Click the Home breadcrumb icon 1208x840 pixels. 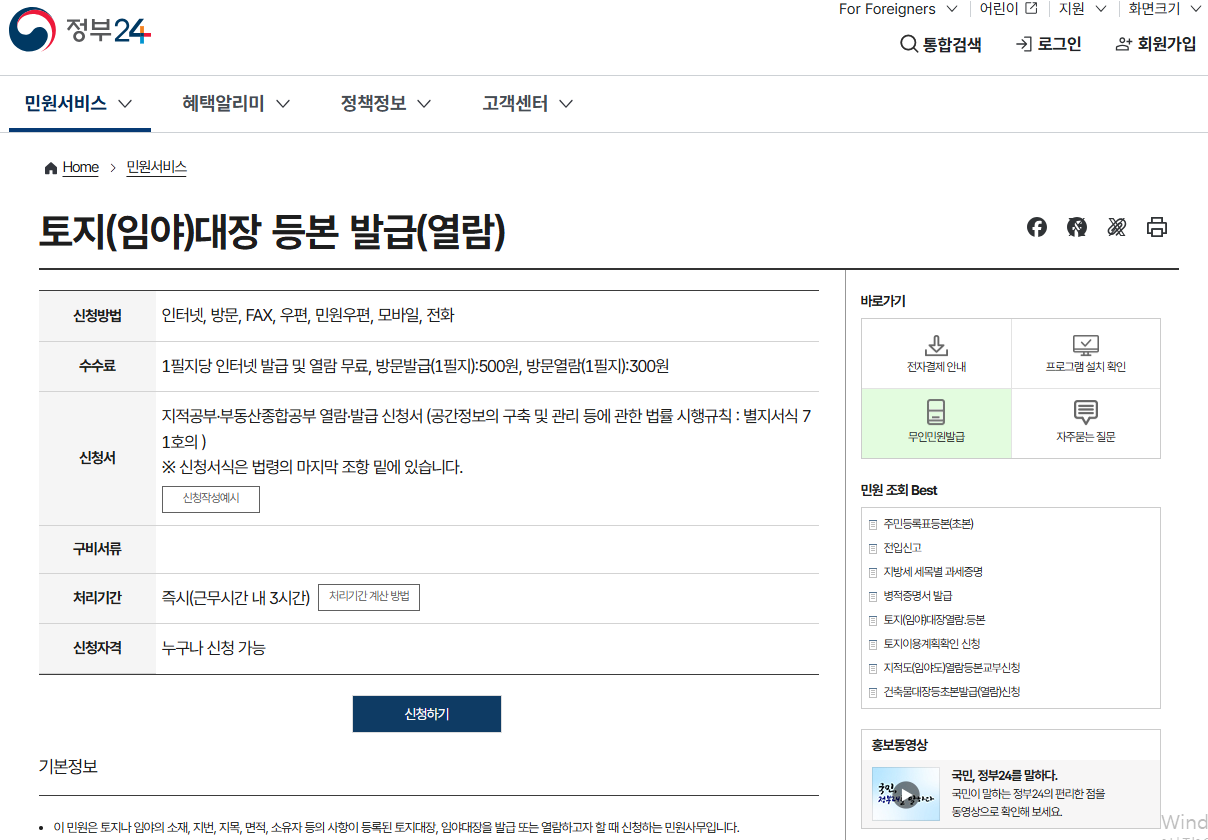click(x=49, y=167)
